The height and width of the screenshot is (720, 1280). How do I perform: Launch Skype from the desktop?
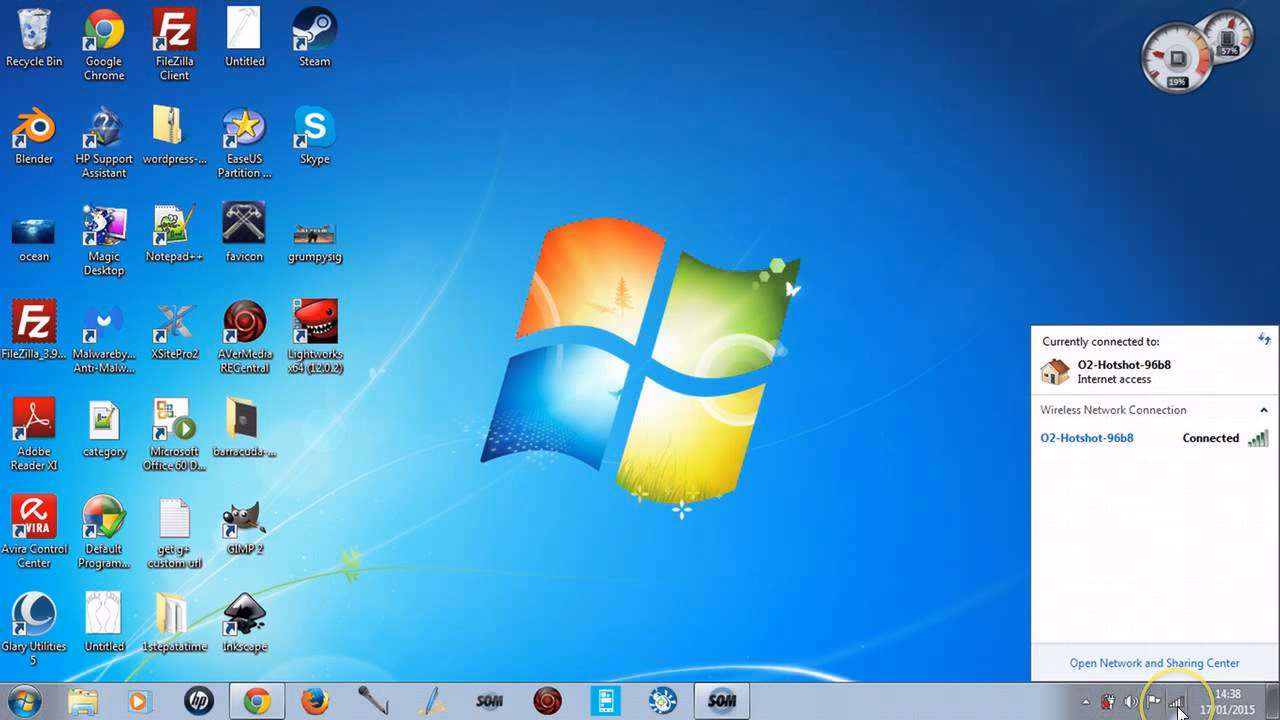(x=313, y=132)
